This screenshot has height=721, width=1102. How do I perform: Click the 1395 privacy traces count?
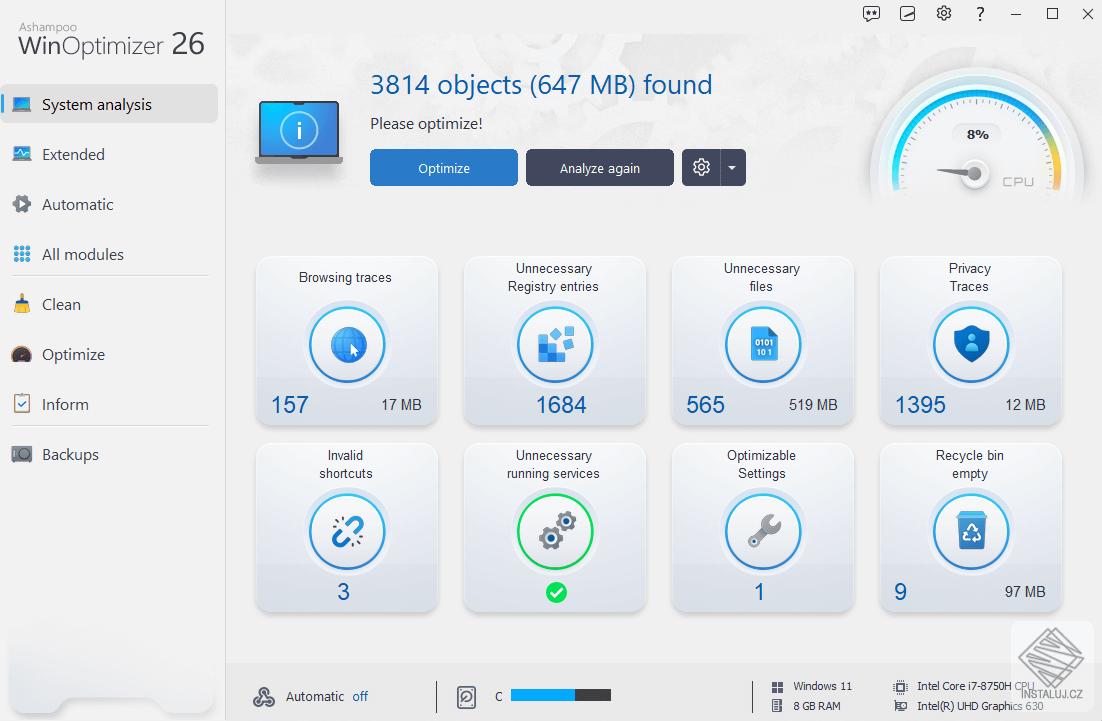tap(920, 405)
